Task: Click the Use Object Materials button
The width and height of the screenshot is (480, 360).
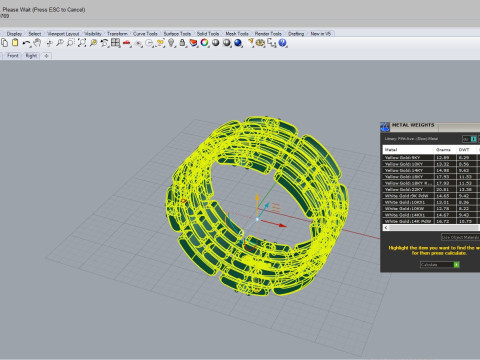Action: (x=460, y=237)
